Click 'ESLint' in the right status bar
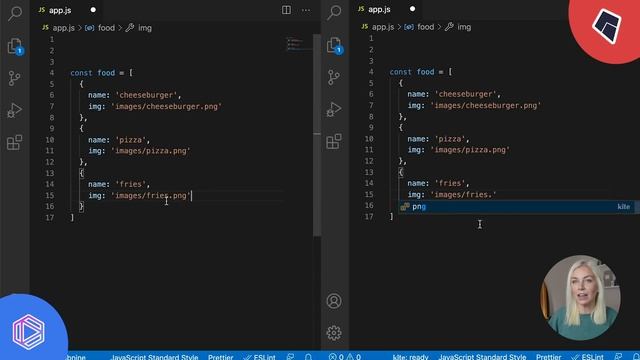 pos(588,357)
